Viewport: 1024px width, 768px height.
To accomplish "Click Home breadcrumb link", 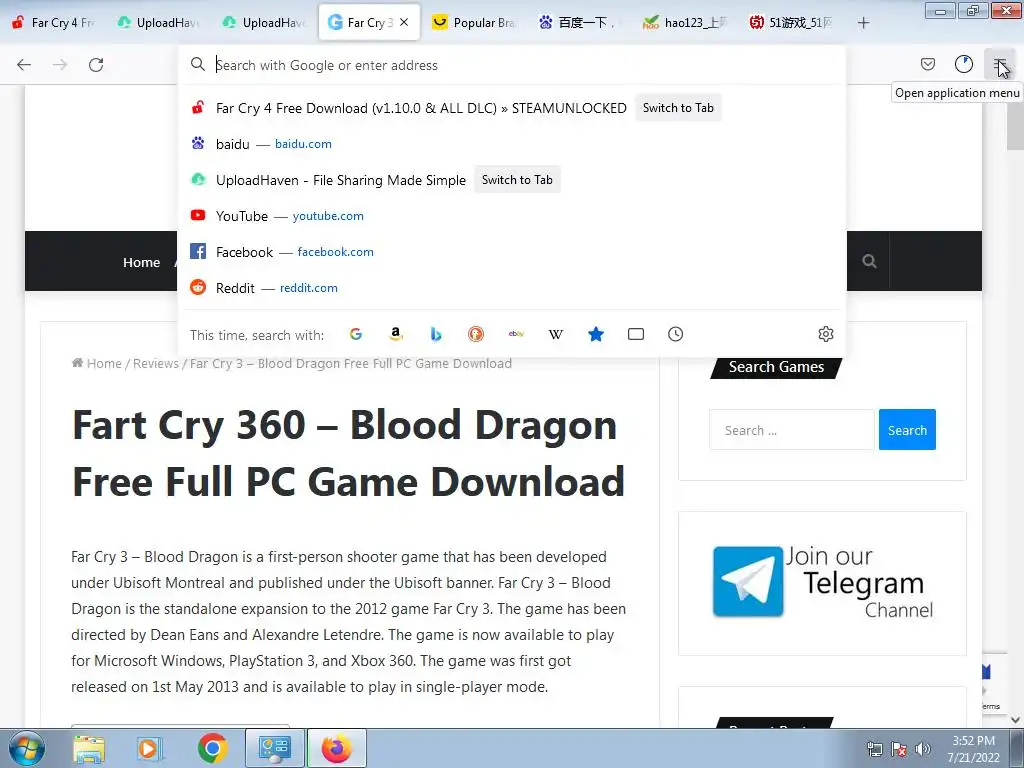I will (x=104, y=364).
